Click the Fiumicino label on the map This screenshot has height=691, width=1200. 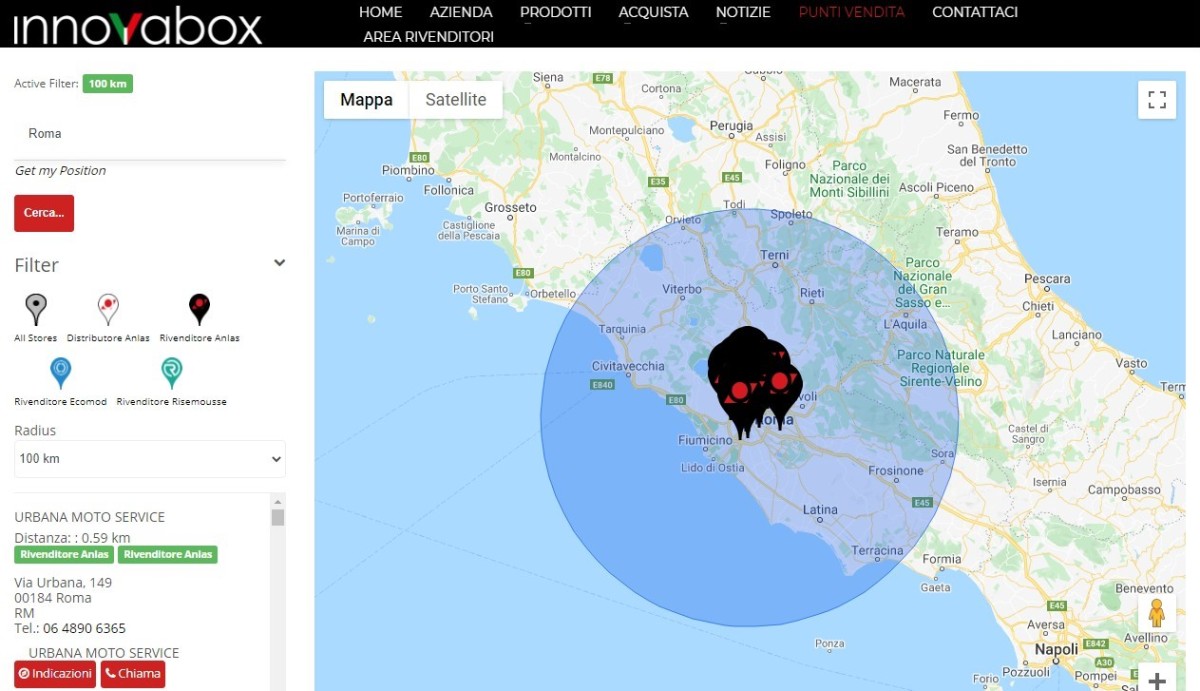tap(705, 440)
